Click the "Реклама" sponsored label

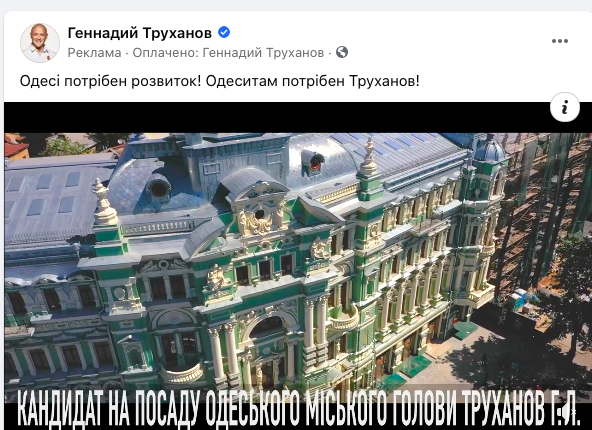(x=94, y=52)
